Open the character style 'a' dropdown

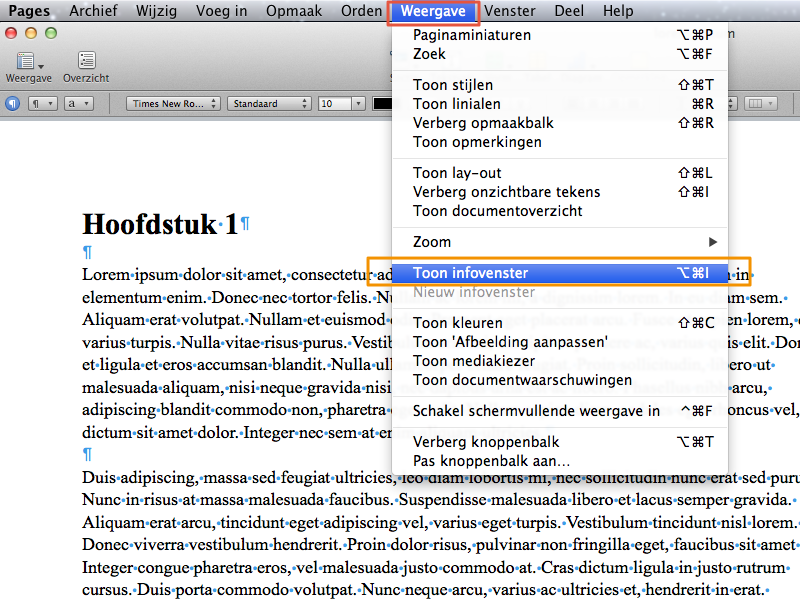click(79, 104)
